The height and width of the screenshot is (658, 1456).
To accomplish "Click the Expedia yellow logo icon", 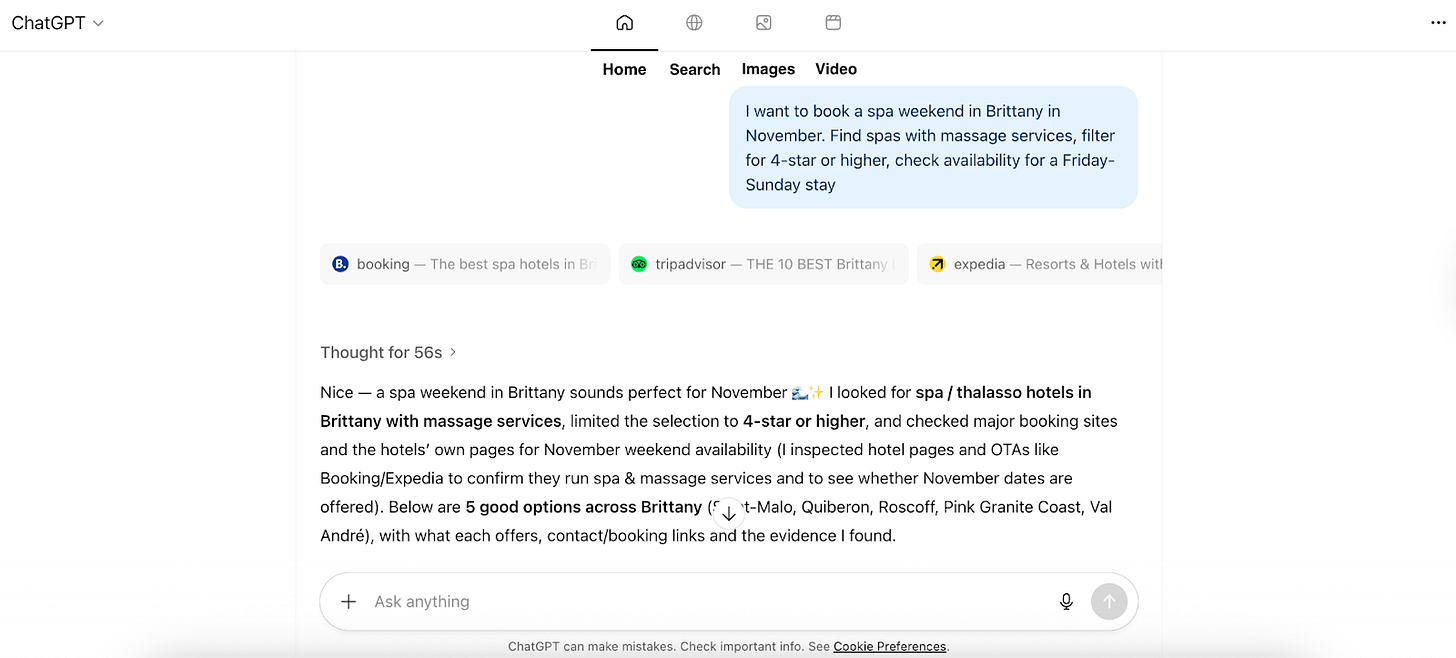I will click(937, 264).
